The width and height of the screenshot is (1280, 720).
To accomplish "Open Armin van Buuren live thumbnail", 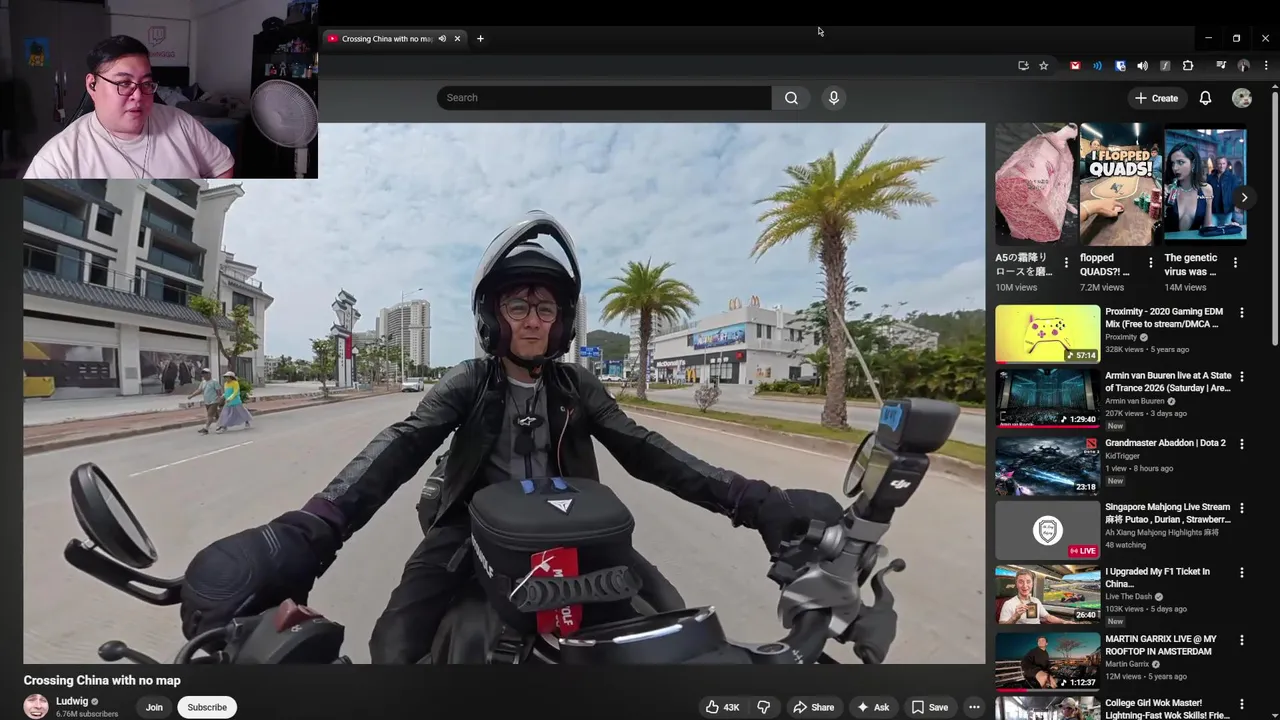I will (x=1047, y=398).
